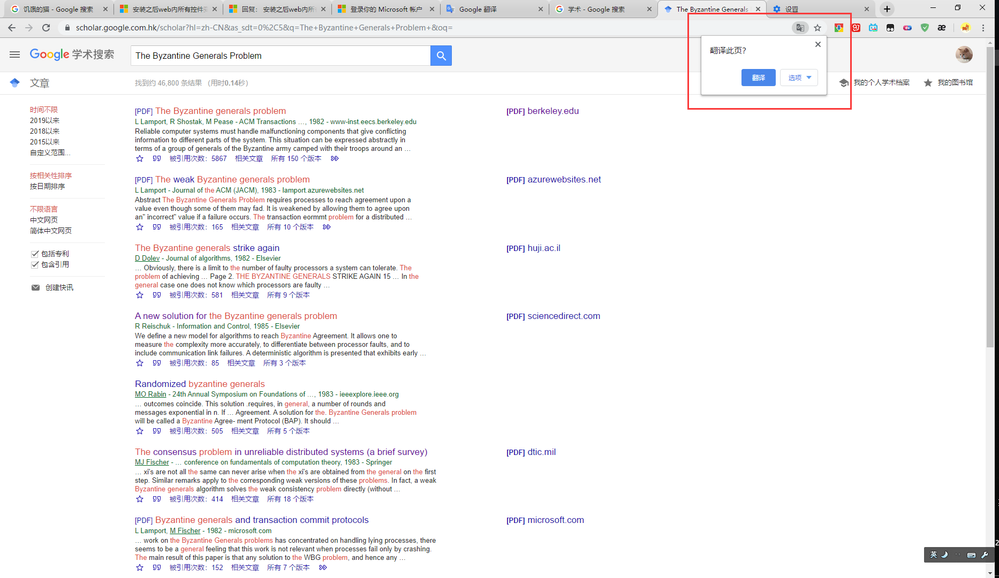Viewport: 999px width, 578px height.
Task: Open 'The Byzantine generals problem' title link
Action: pos(220,111)
